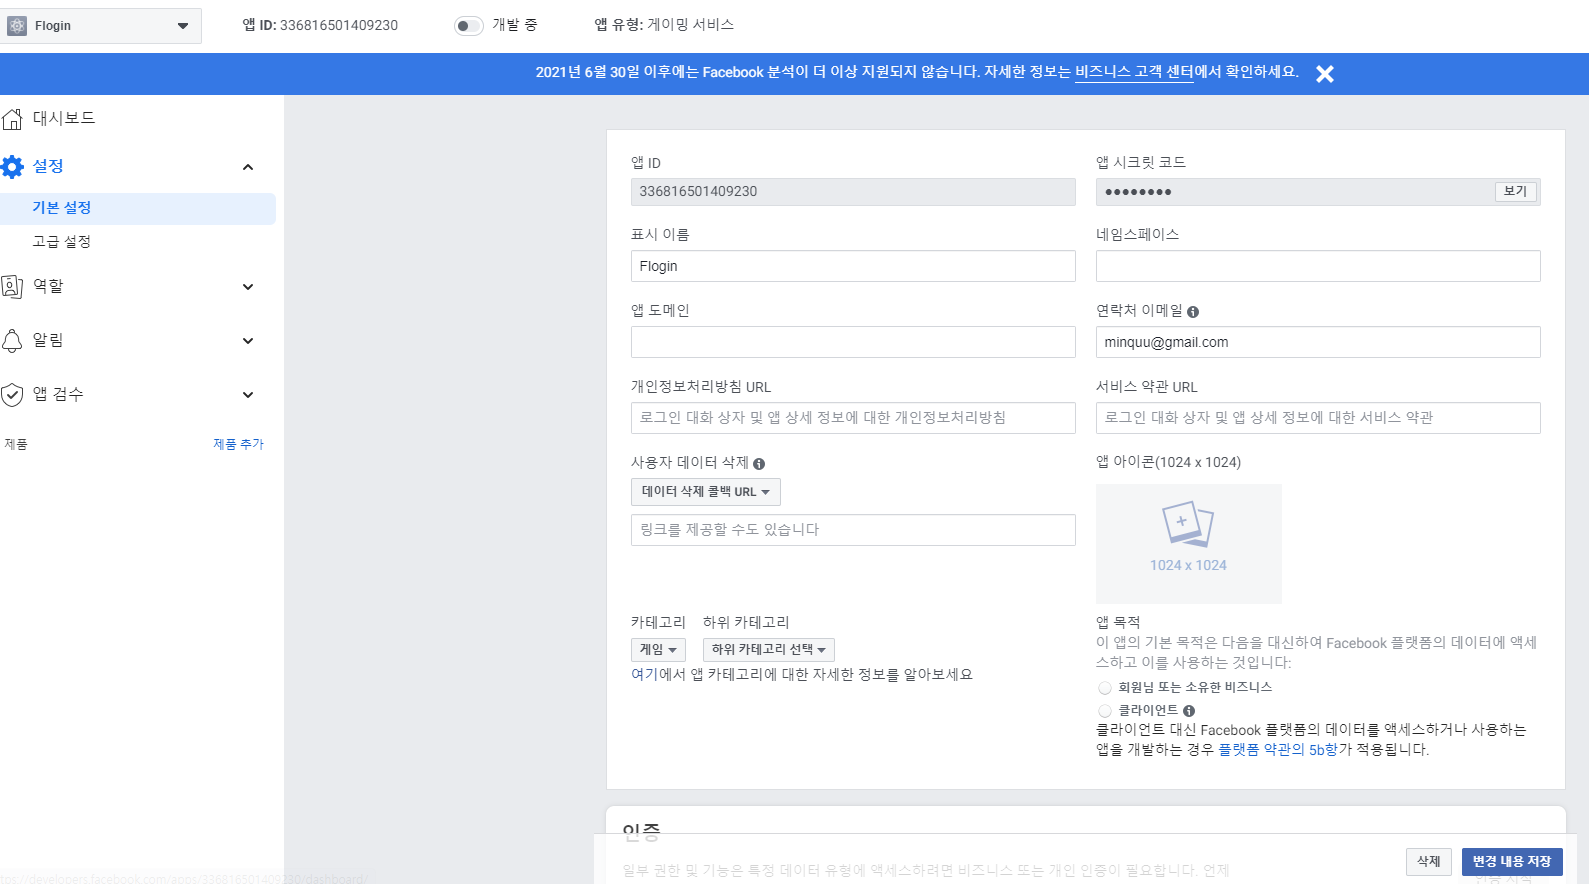Screen dimensions: 1589x884
Task: Expand the 알림 section chevron
Action: tap(248, 341)
